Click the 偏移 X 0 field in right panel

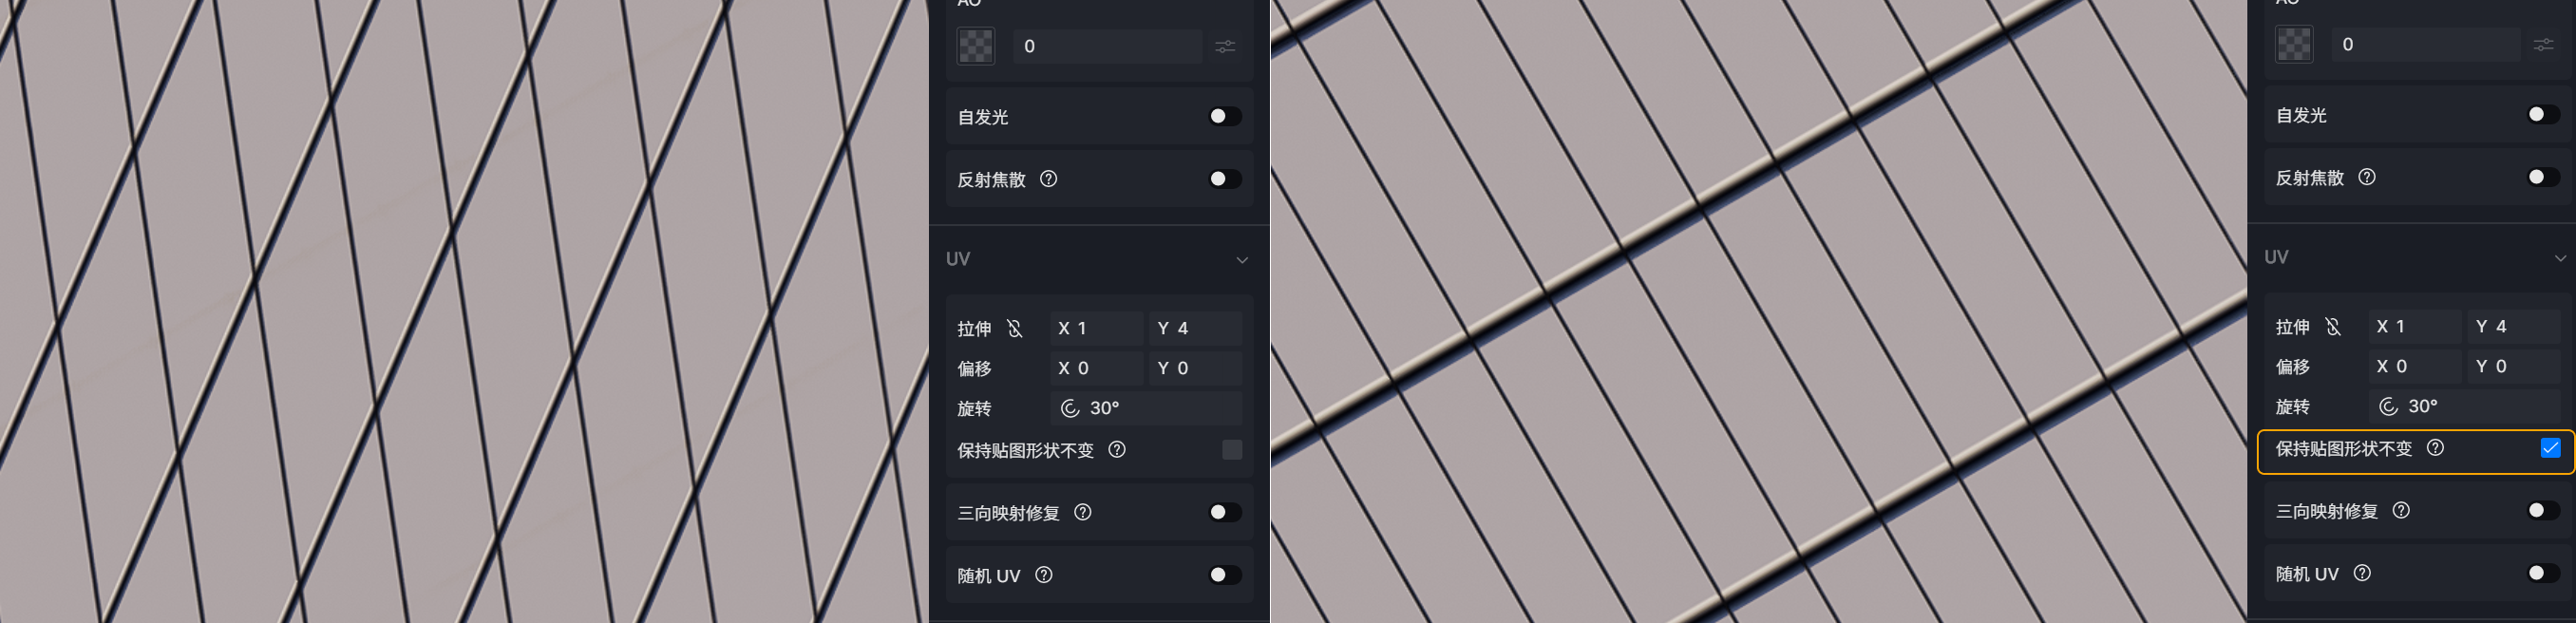point(2415,366)
